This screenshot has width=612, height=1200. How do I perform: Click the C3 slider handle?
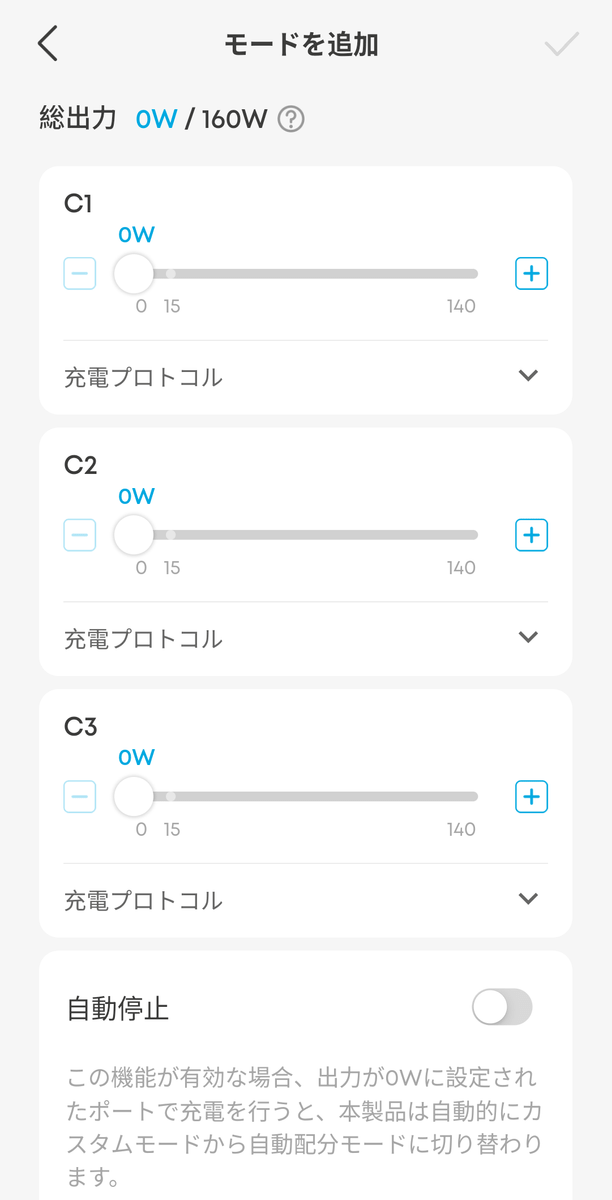click(133, 797)
